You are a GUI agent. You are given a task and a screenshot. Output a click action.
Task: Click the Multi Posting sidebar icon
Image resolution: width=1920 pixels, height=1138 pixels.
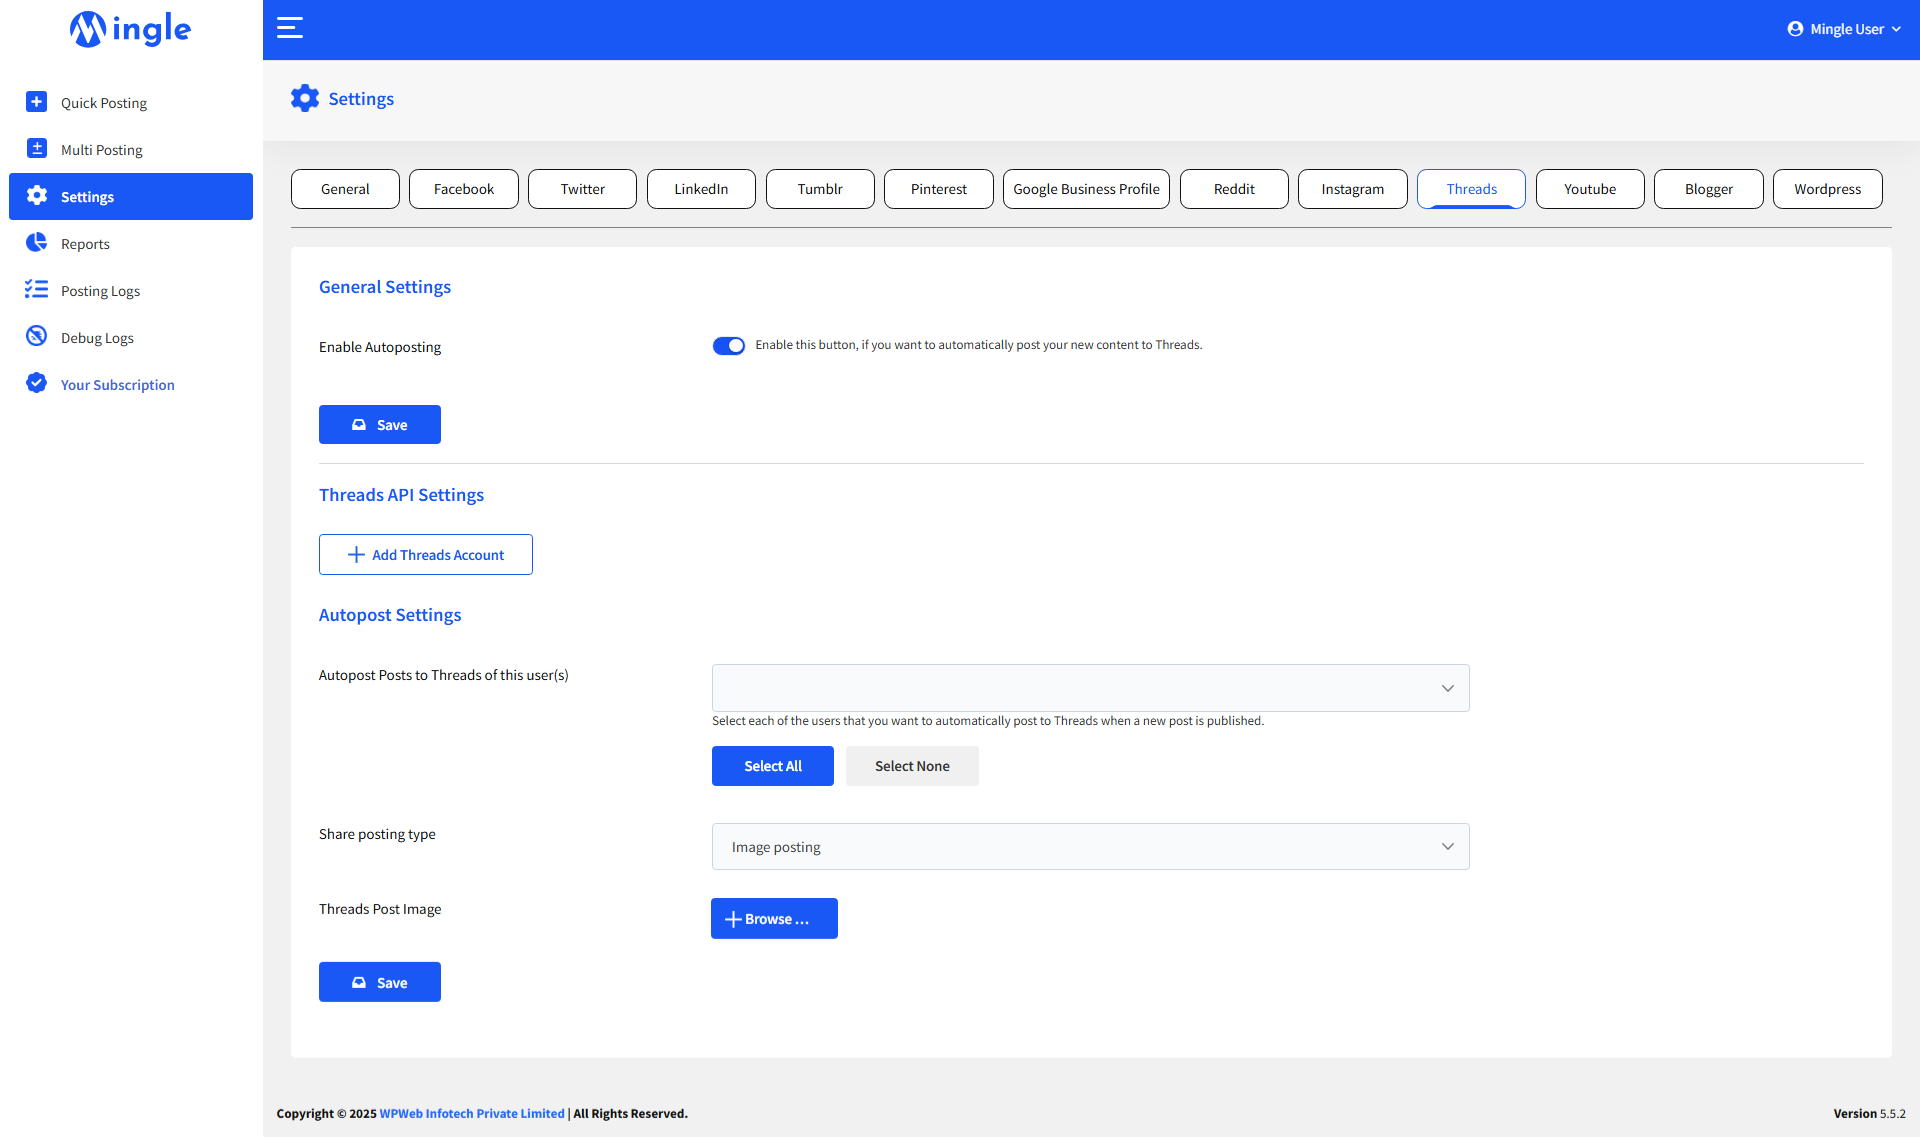(x=37, y=149)
